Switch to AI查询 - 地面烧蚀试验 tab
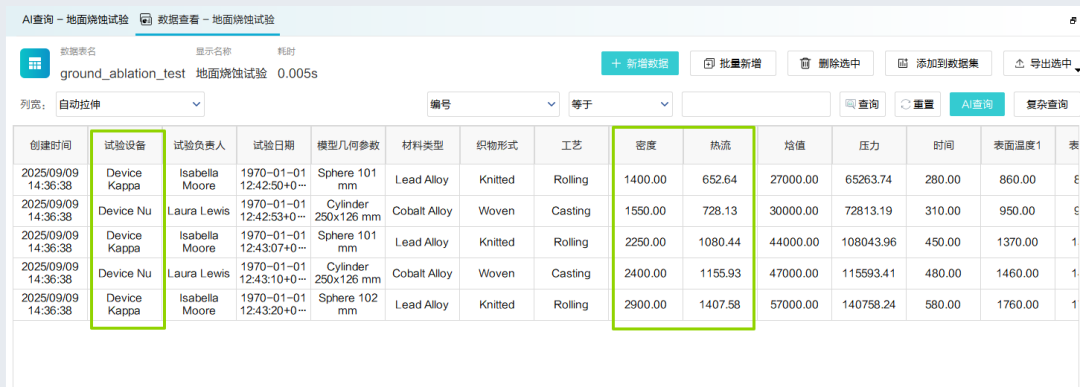Screen dimensions: 1080x387 pos(75,19)
